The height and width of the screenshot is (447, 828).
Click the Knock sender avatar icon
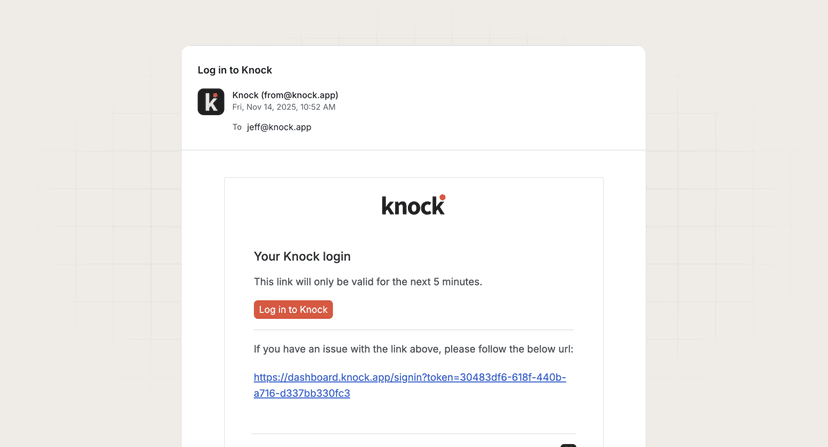pyautogui.click(x=211, y=101)
